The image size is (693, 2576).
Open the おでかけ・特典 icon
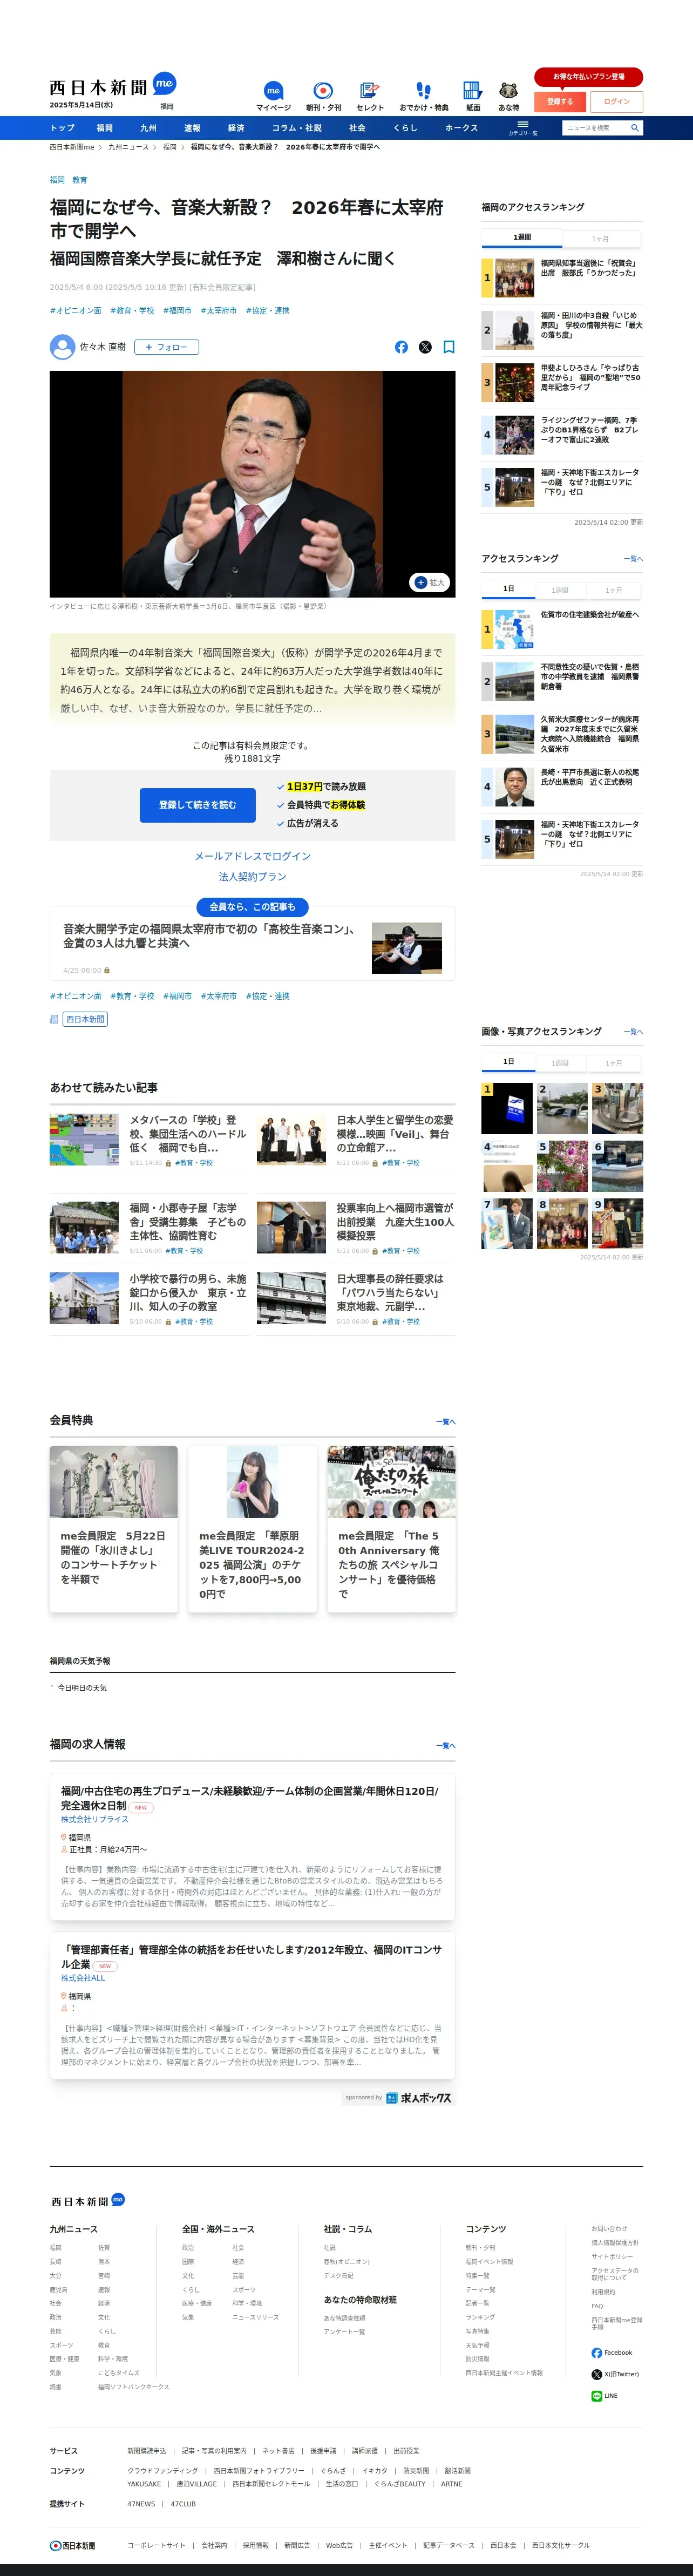click(424, 96)
